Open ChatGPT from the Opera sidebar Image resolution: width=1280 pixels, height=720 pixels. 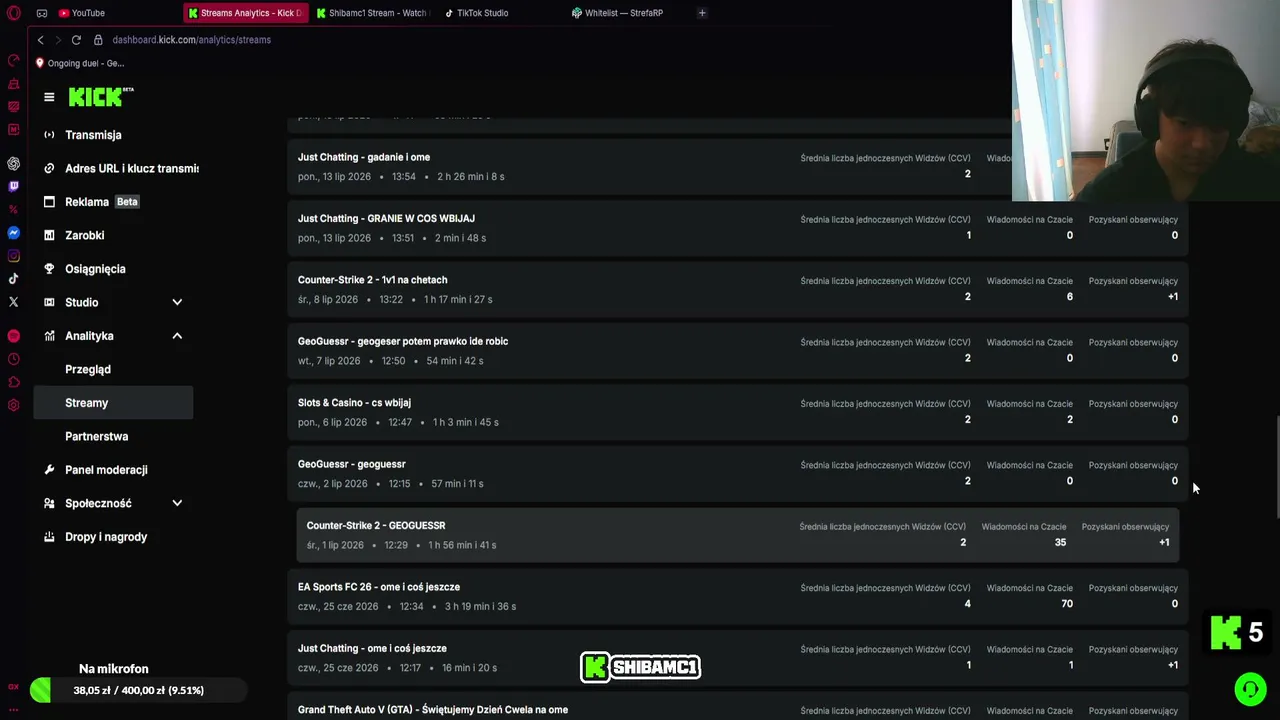coord(13,163)
